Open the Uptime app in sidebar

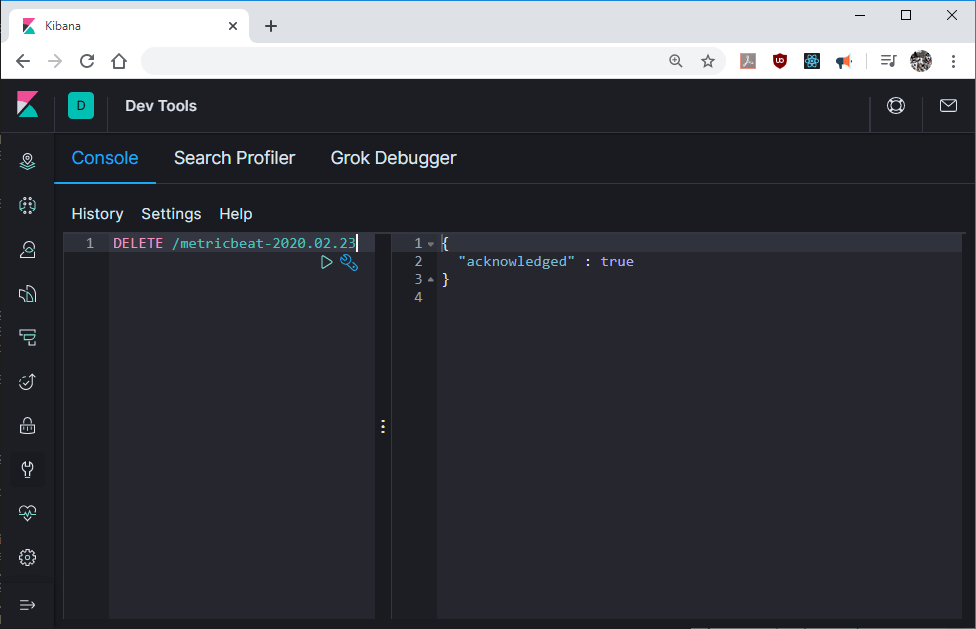(x=28, y=381)
